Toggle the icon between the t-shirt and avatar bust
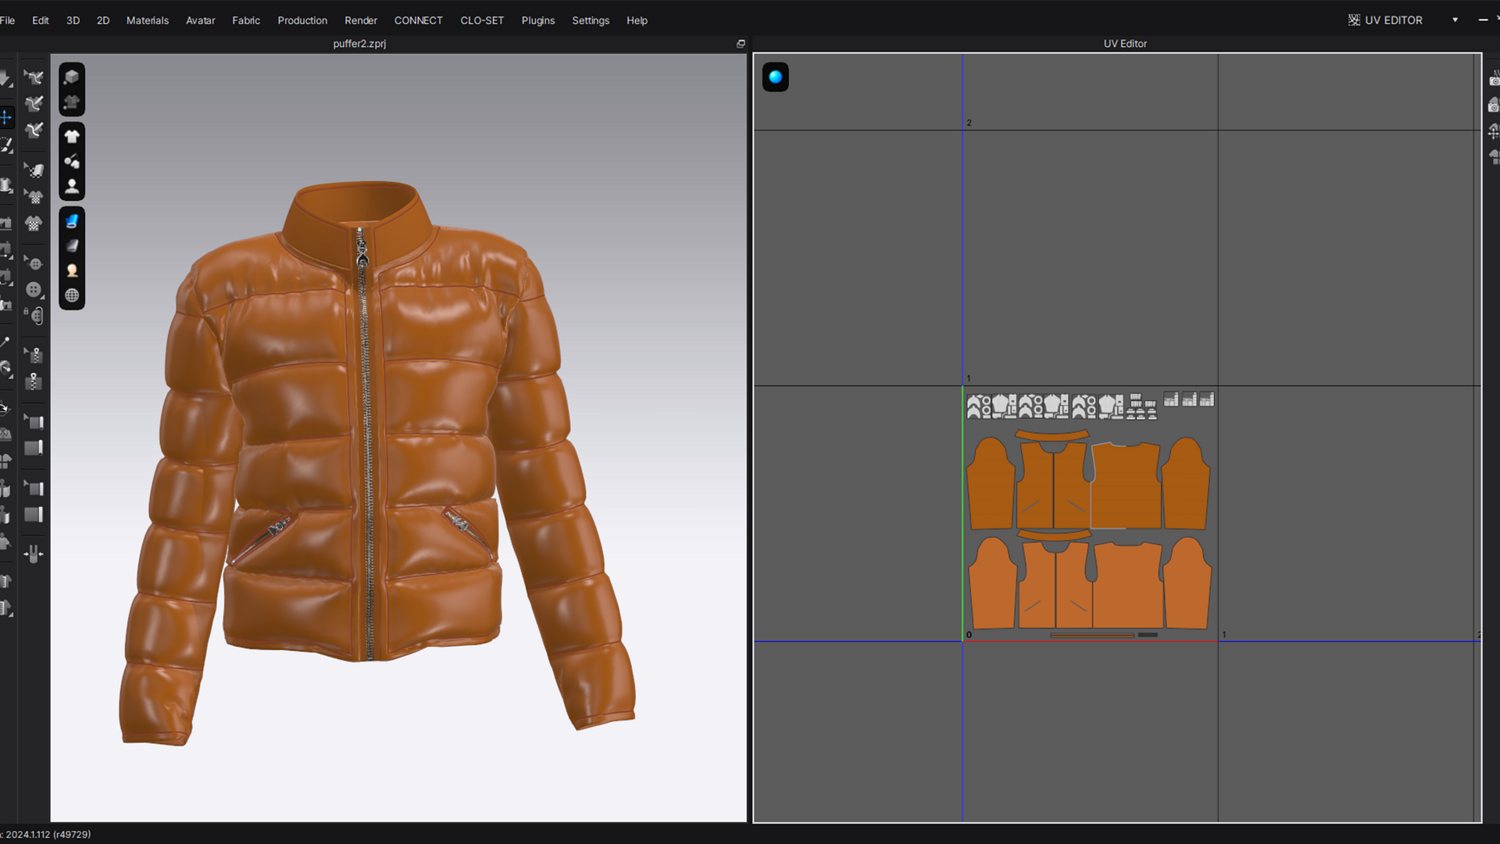The height and width of the screenshot is (844, 1500). [x=72, y=161]
